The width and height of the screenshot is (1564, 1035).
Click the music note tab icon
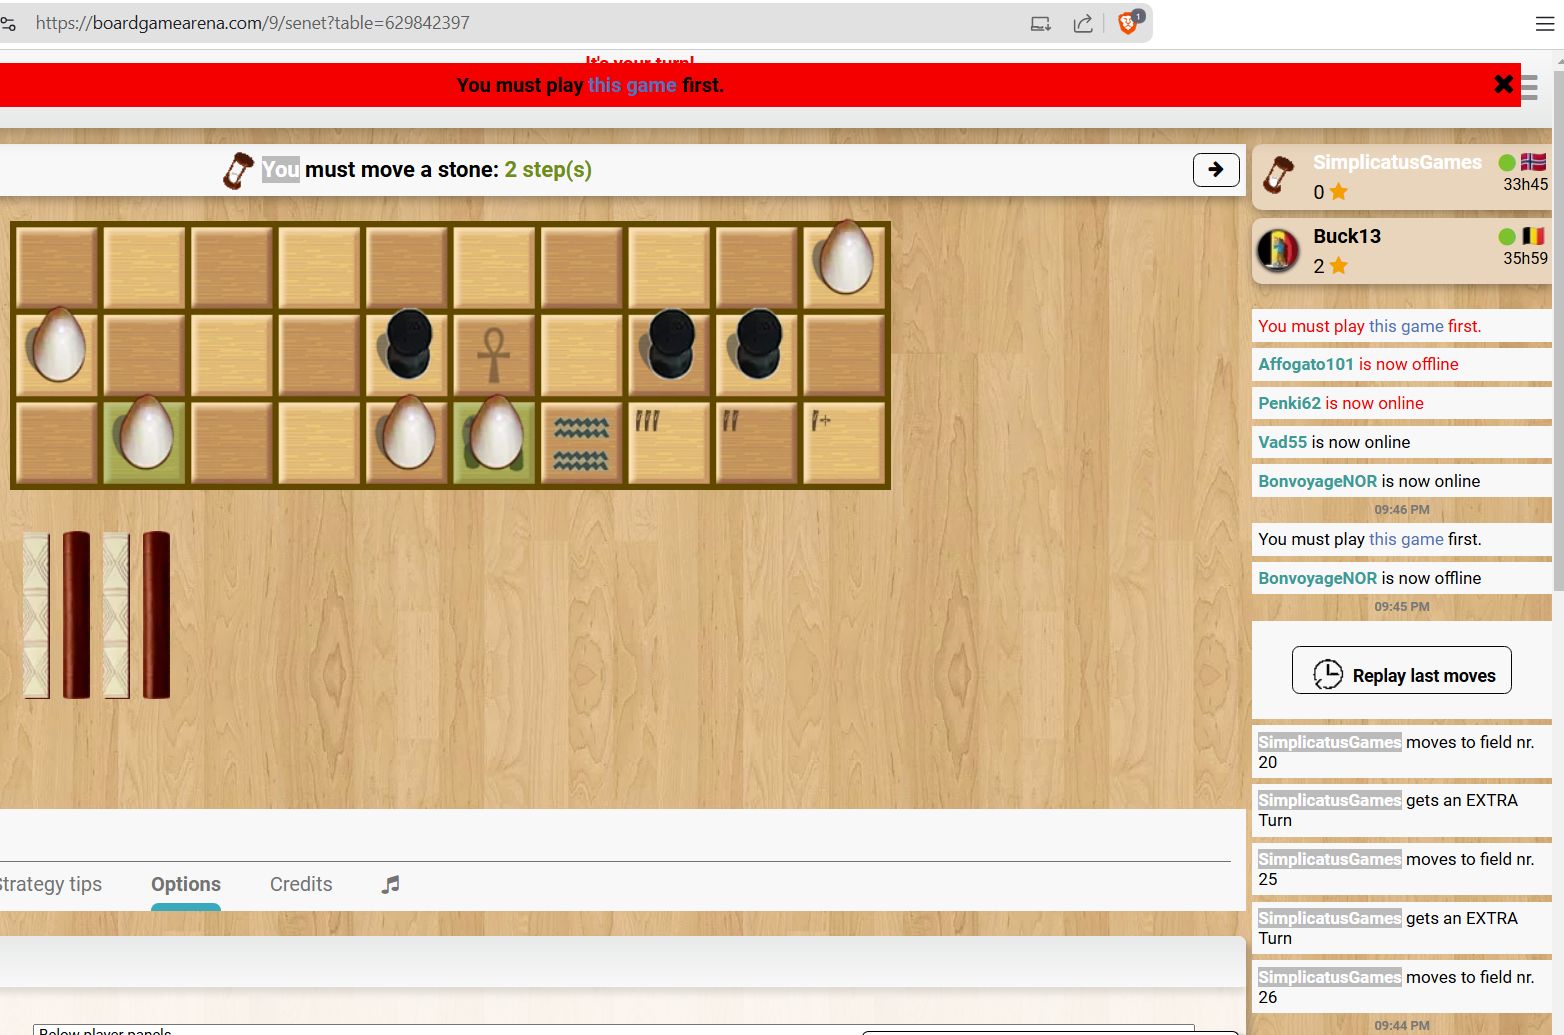coord(391,884)
